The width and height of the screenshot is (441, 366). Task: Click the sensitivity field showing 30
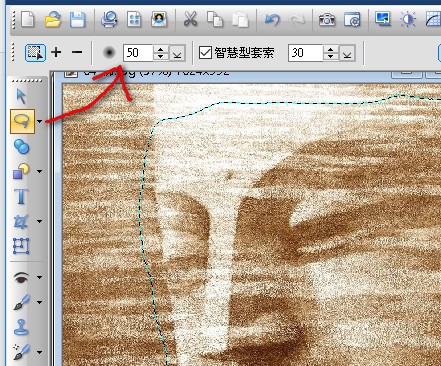coord(305,53)
